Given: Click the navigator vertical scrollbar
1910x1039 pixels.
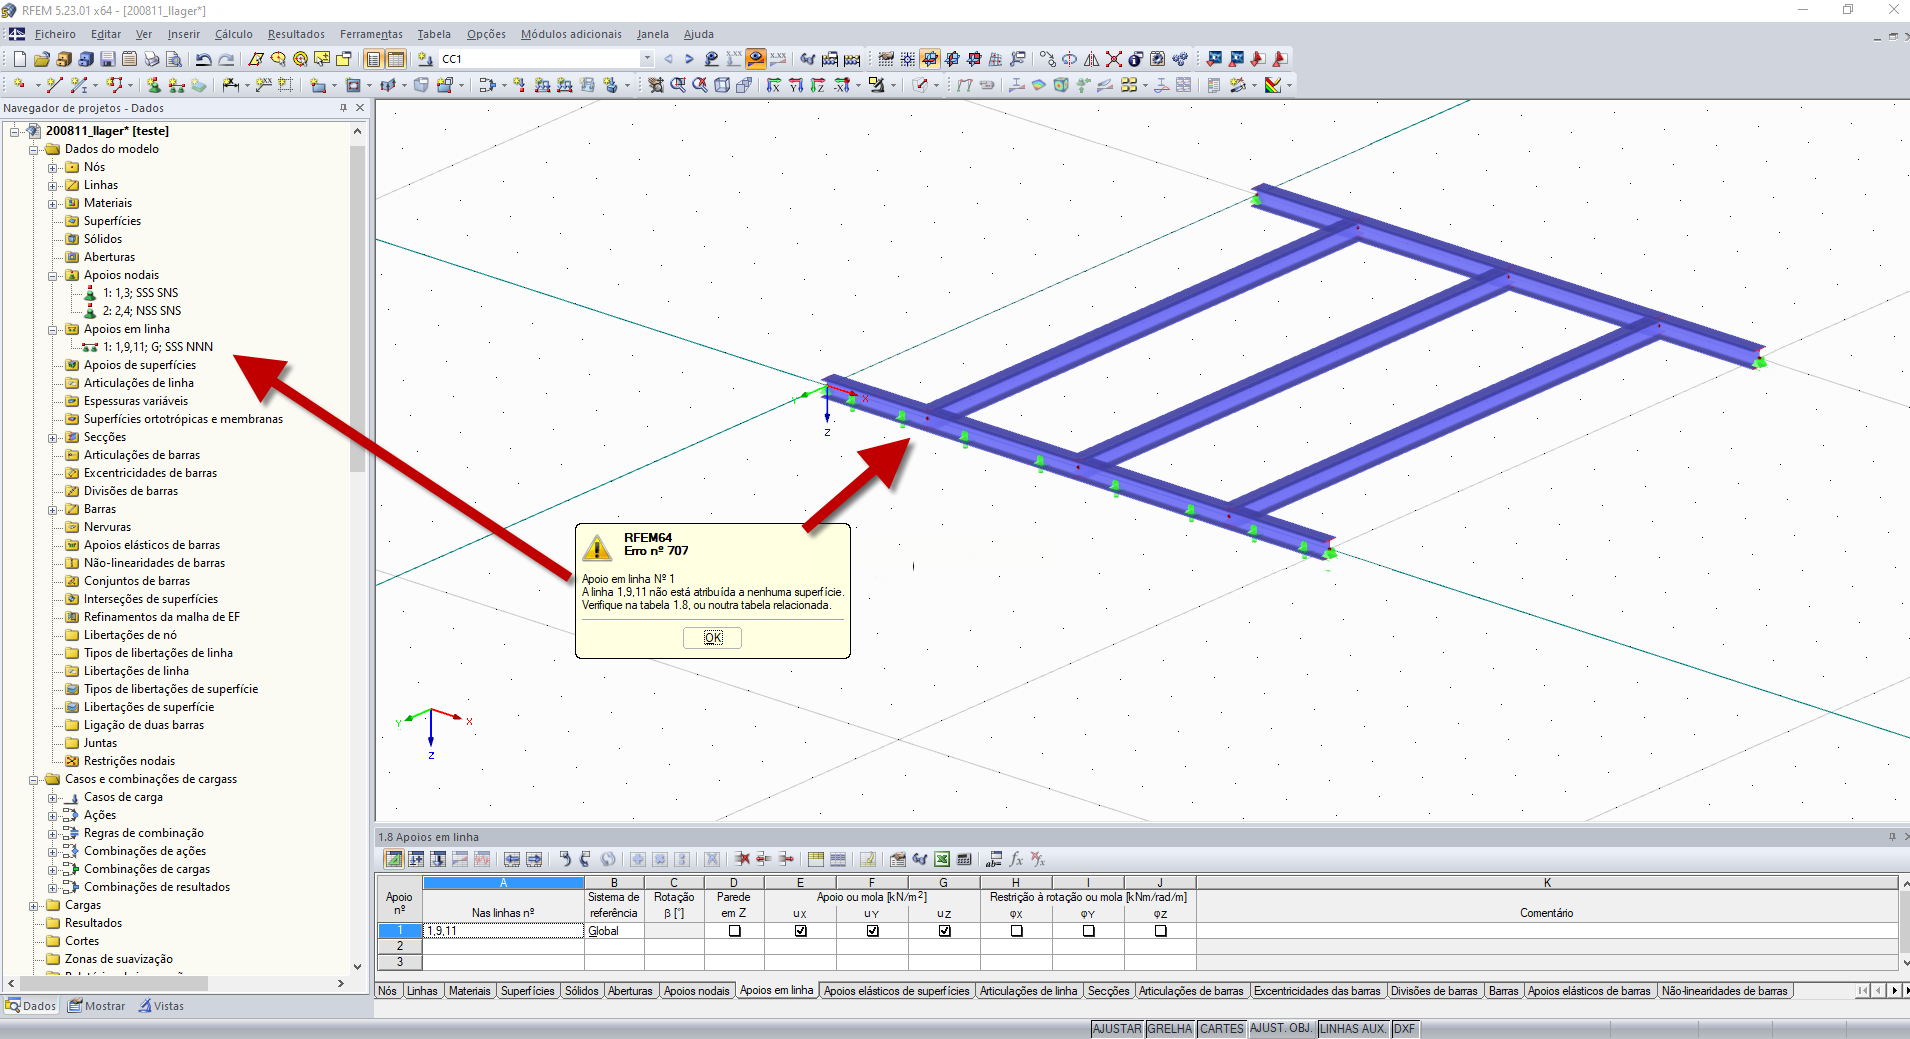Looking at the screenshot, I should 357,308.
